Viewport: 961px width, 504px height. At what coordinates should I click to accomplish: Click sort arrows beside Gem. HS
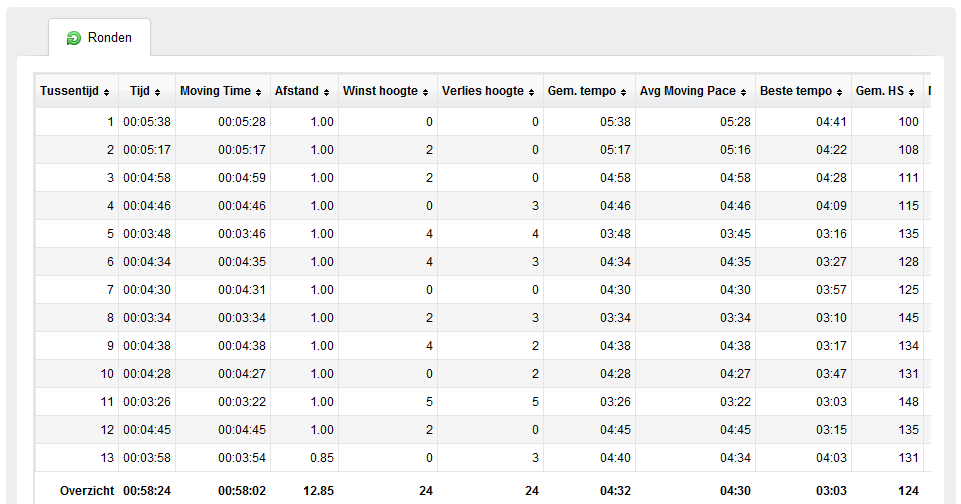point(911,92)
